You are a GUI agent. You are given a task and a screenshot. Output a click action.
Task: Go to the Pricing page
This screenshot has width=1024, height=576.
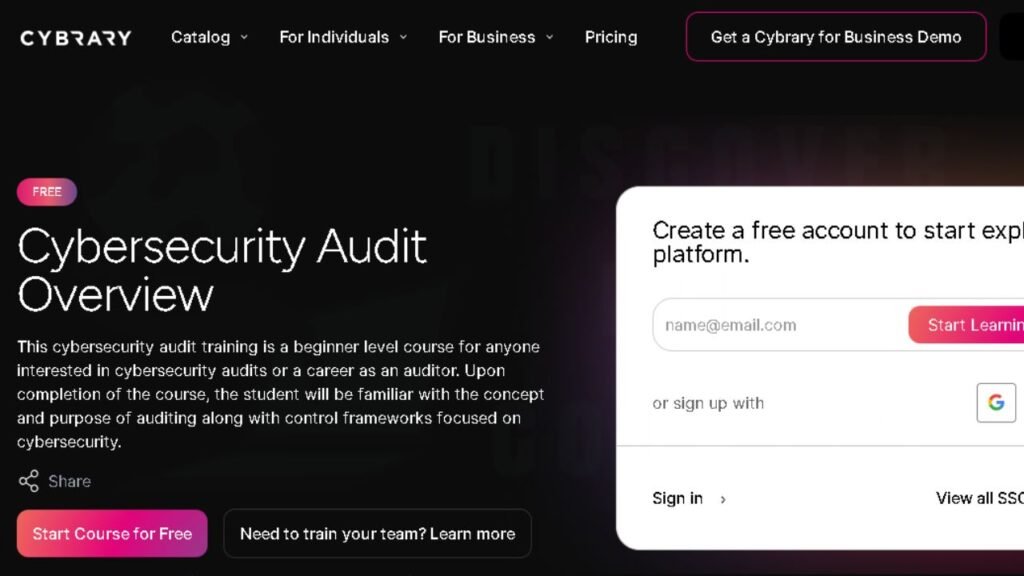point(611,37)
